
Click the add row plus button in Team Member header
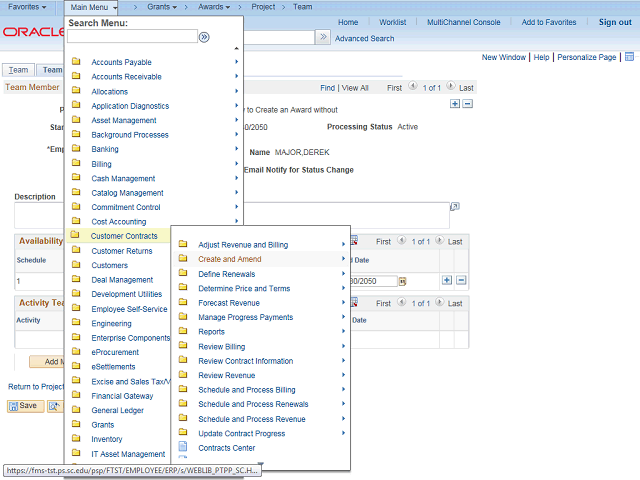click(455, 103)
